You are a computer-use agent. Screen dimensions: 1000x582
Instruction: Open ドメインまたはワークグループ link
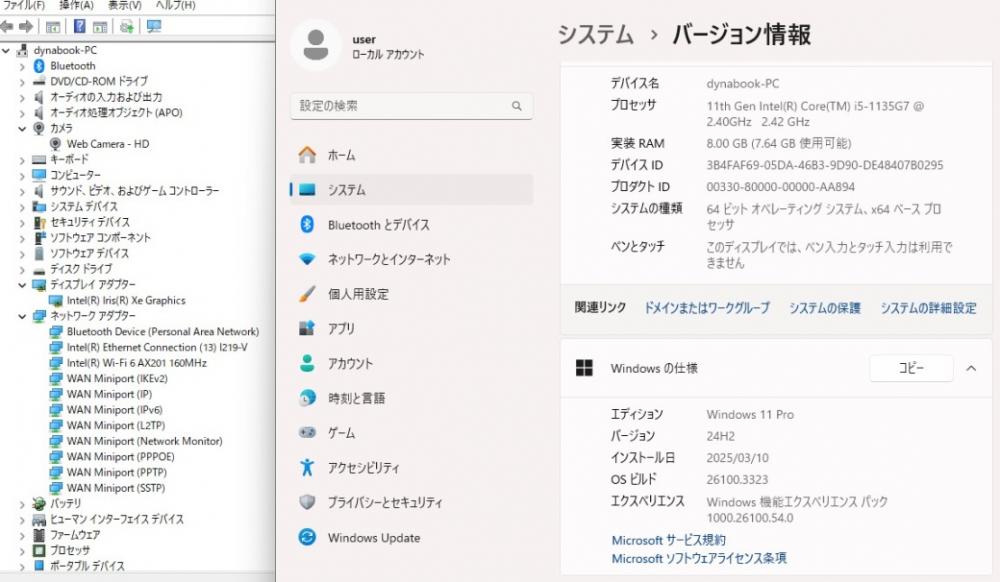(x=707, y=308)
